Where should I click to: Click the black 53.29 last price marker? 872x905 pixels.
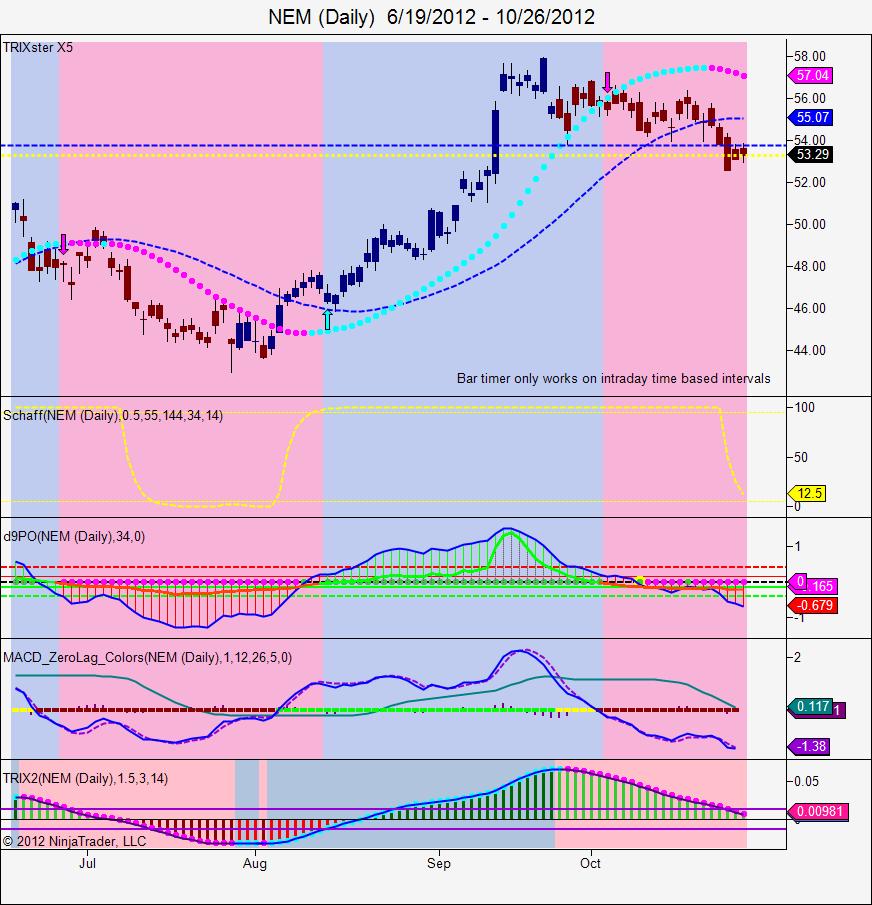point(810,154)
